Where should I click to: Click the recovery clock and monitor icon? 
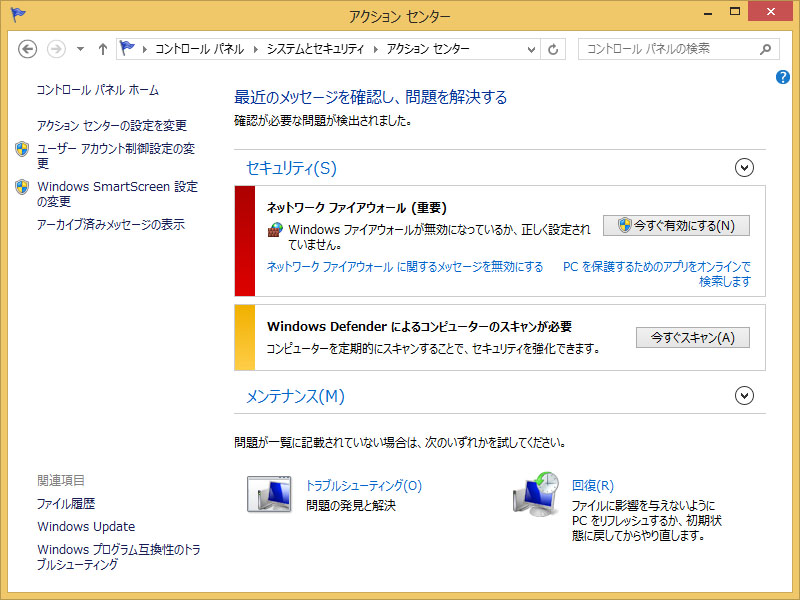pyautogui.click(x=536, y=494)
